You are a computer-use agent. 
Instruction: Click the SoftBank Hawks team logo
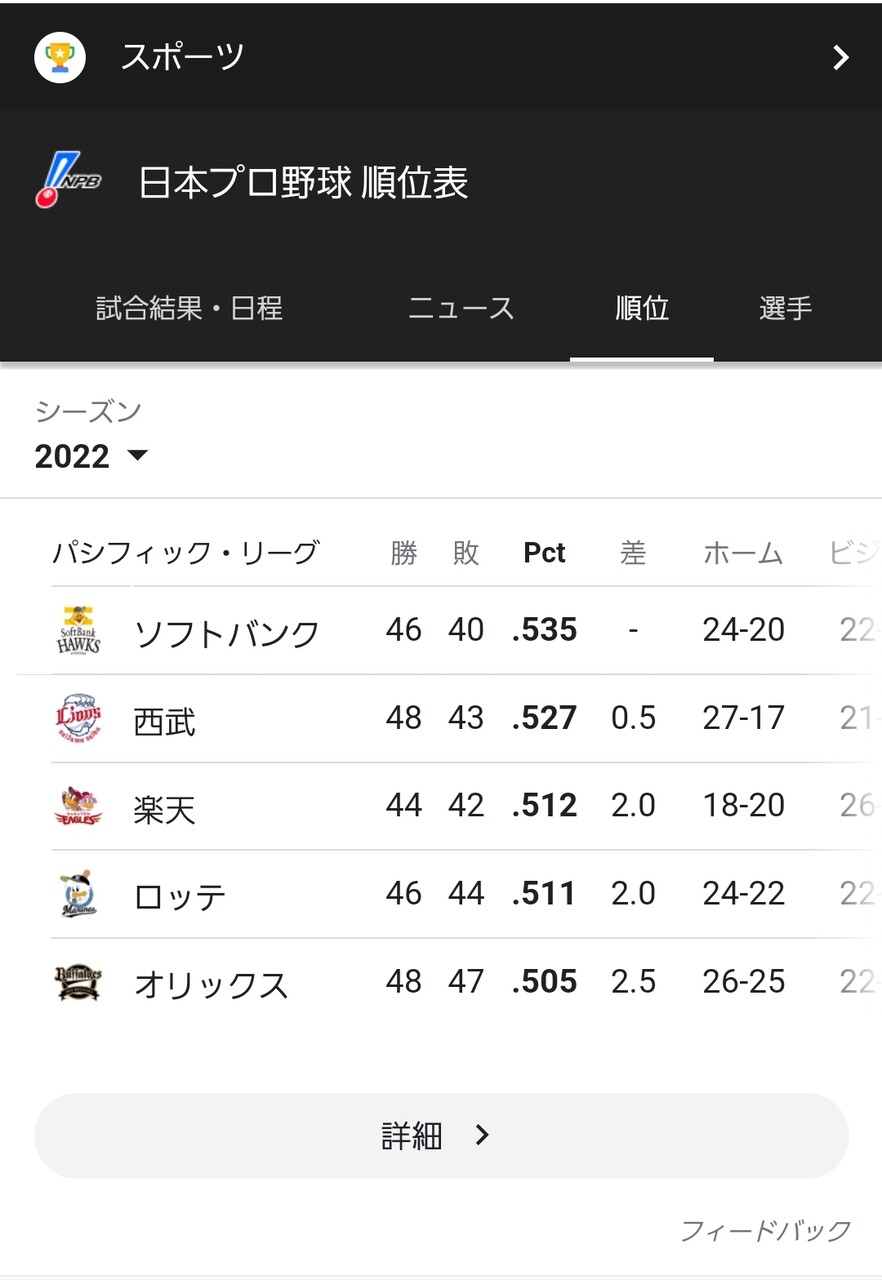(x=78, y=630)
